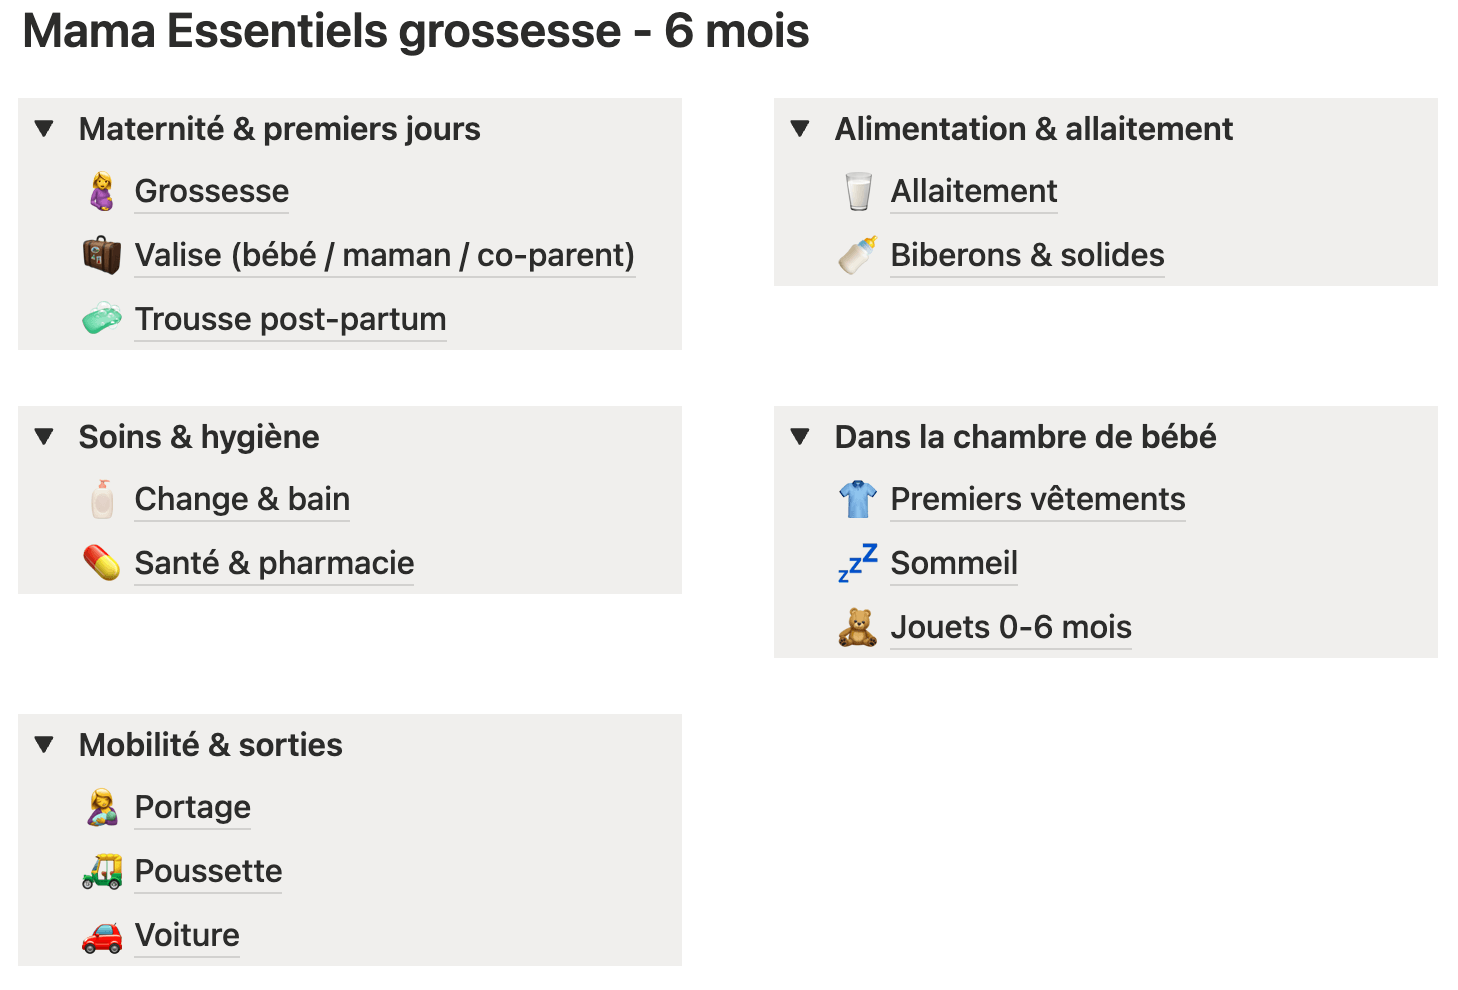This screenshot has width=1458, height=990.
Task: Click the pregnant woman icon beside Grossesse
Action: click(x=102, y=191)
